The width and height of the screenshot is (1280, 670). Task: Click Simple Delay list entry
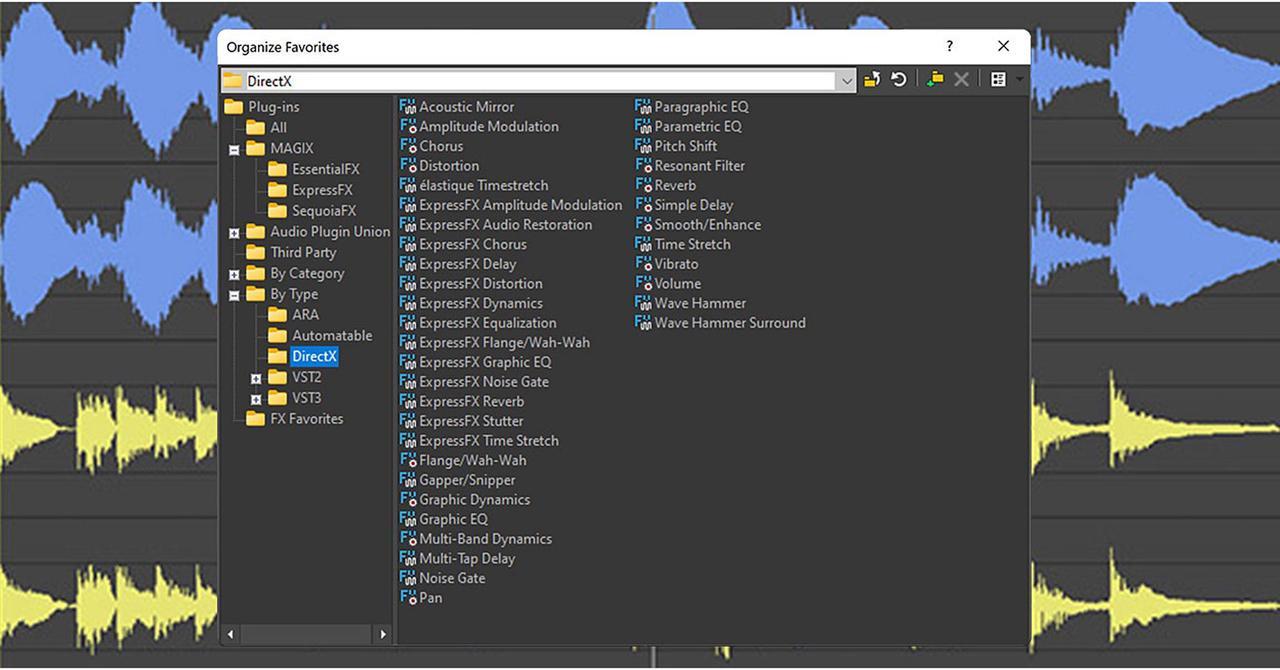point(684,205)
